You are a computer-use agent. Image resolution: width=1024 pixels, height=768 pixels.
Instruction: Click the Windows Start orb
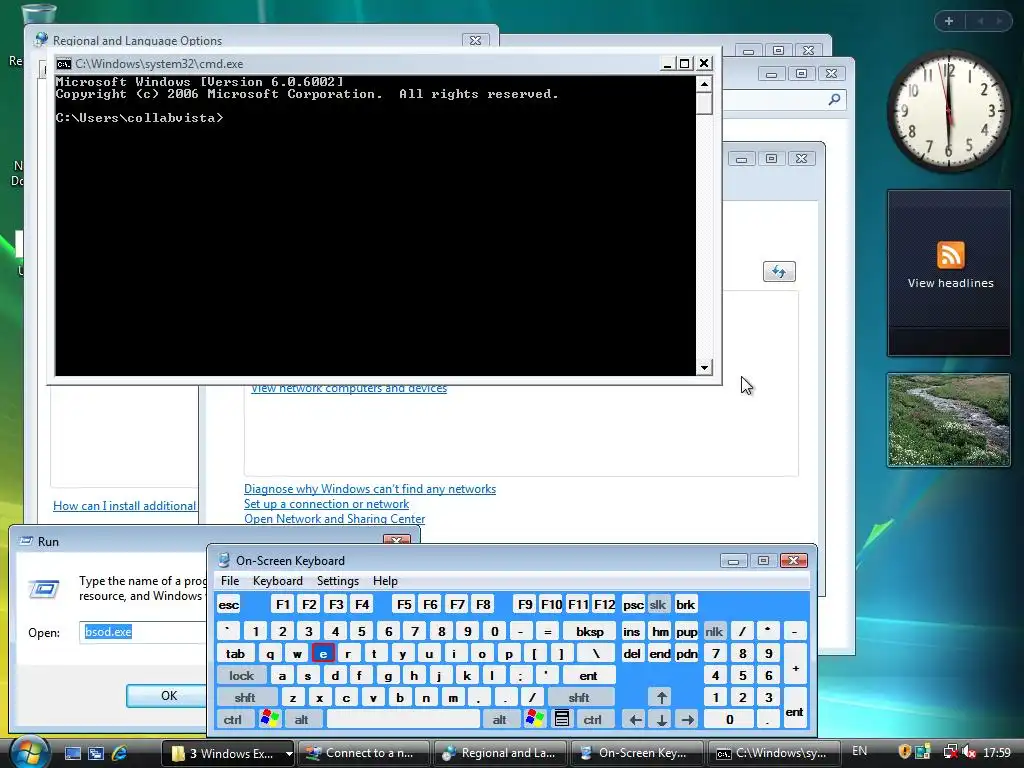click(29, 752)
